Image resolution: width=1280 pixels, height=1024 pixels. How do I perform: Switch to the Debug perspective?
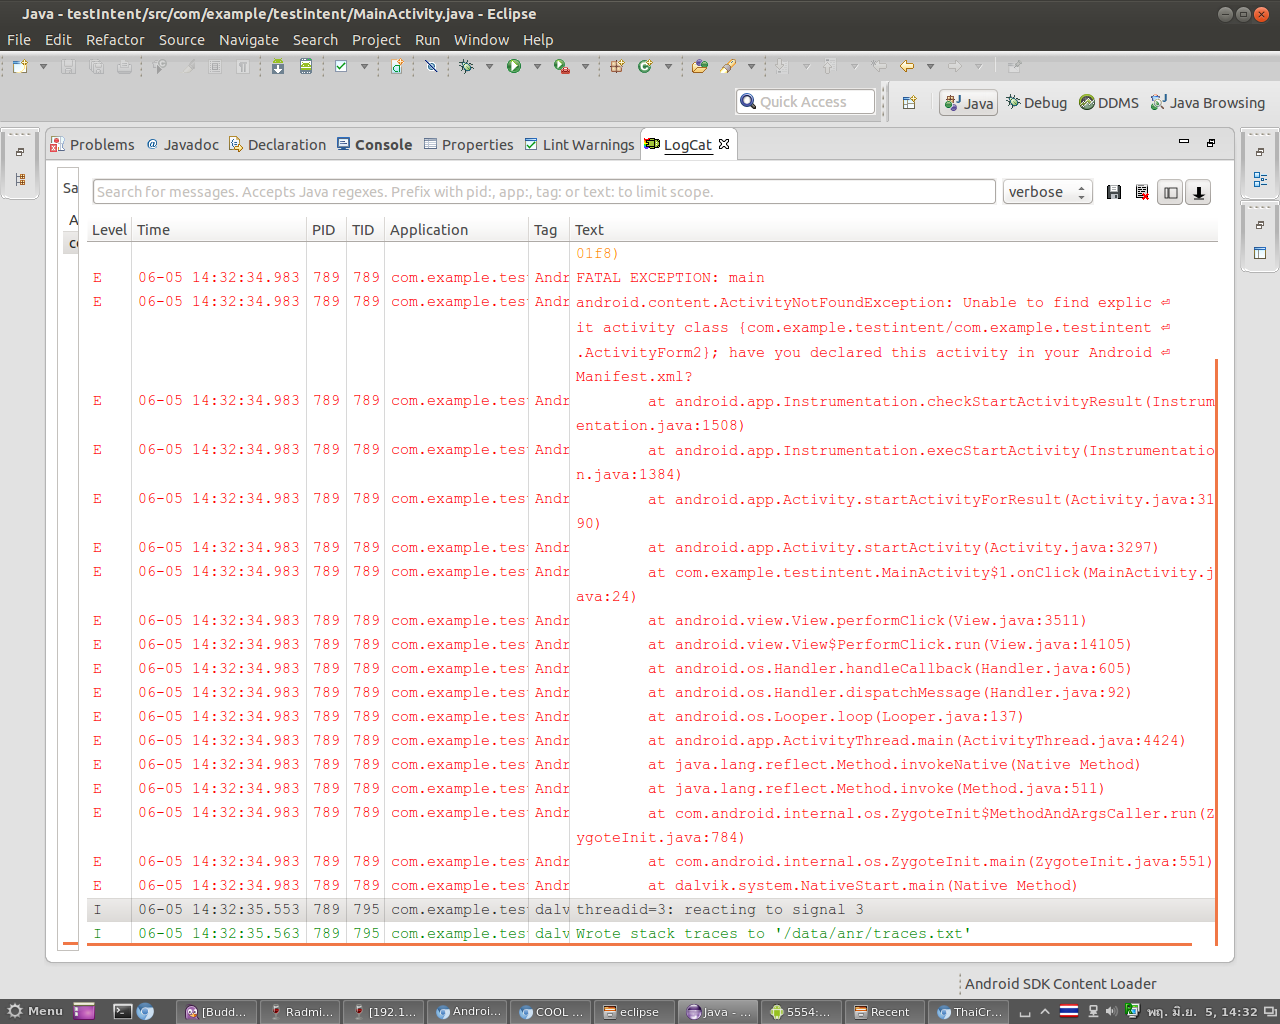(1036, 102)
